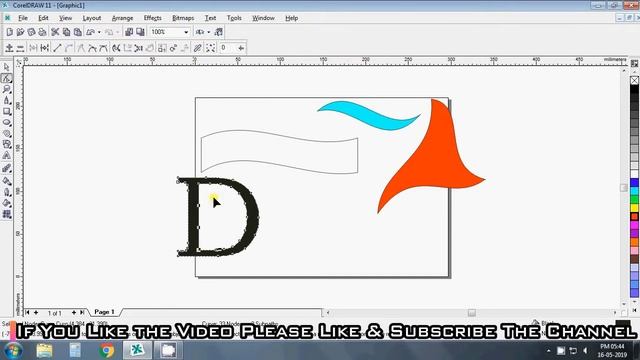This screenshot has height=360, width=640.
Task: Open the Arrange menu
Action: 122,18
